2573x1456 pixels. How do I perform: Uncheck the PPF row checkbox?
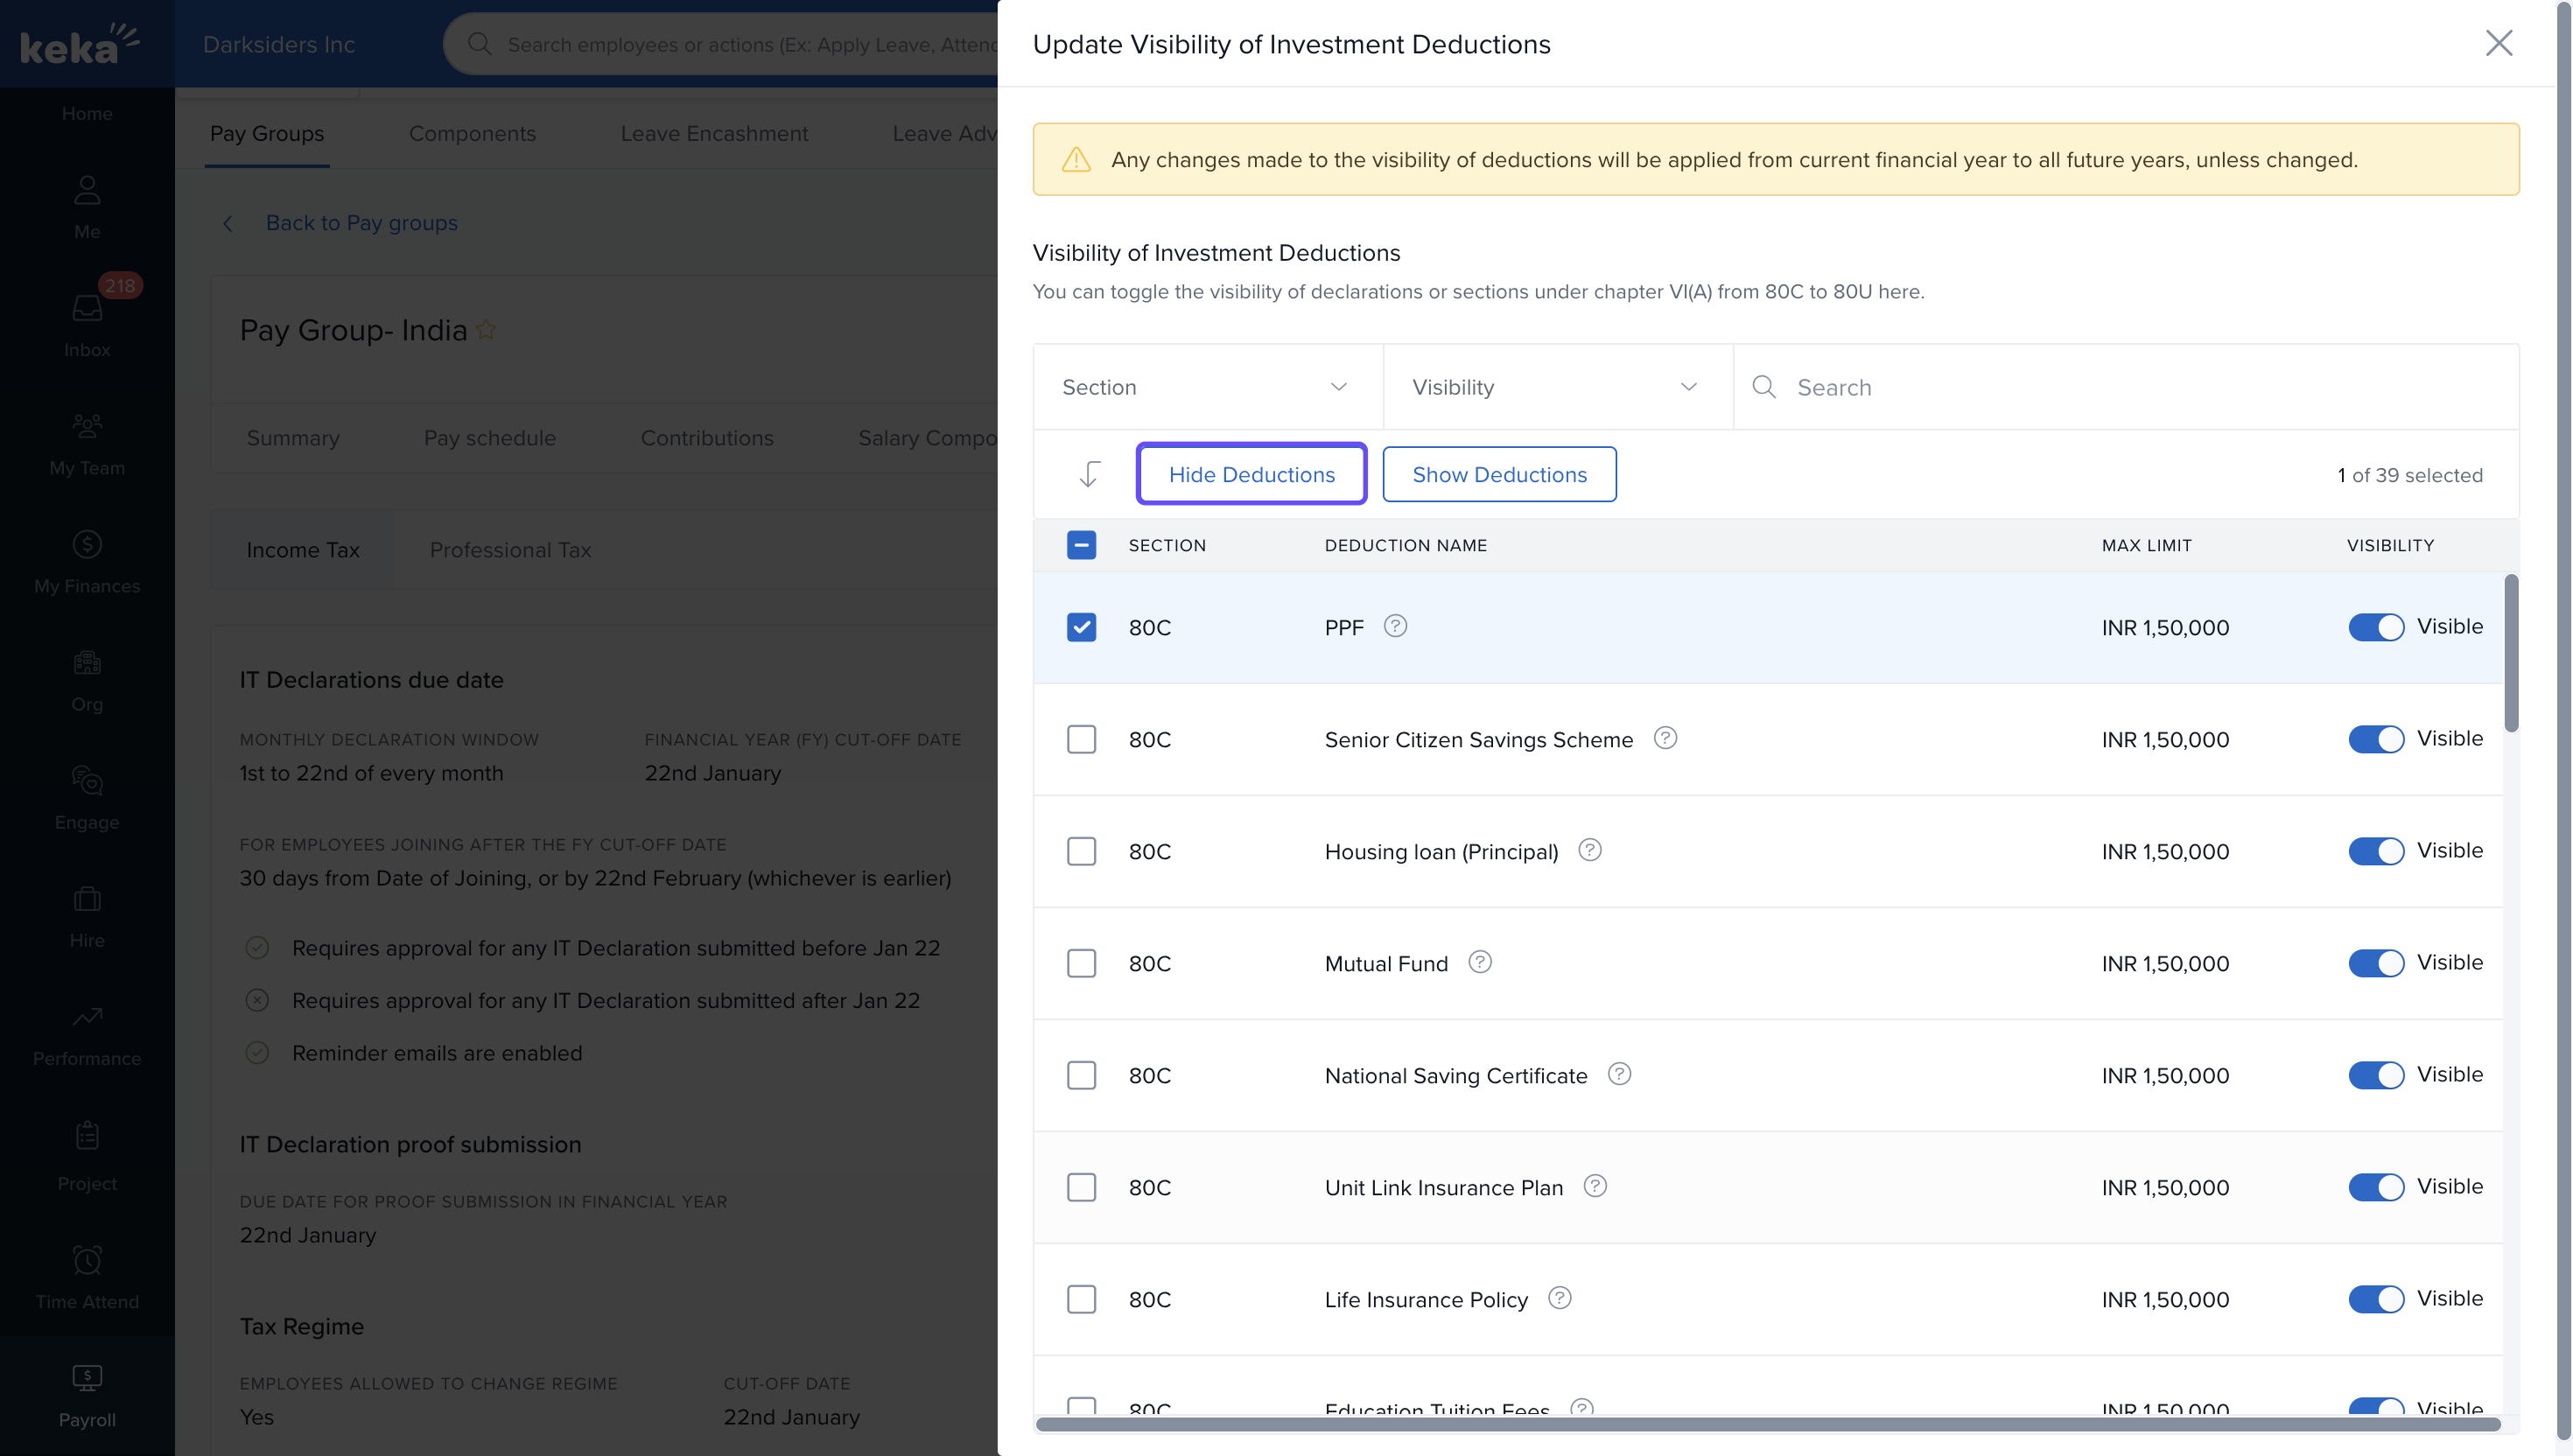point(1081,627)
